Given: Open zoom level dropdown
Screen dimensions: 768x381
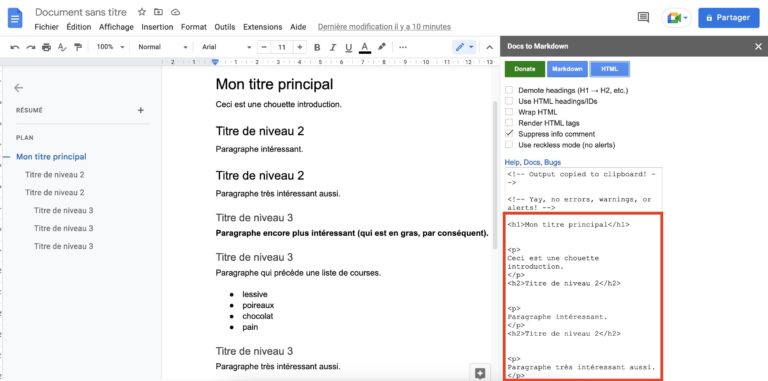Looking at the screenshot, I should (x=110, y=47).
